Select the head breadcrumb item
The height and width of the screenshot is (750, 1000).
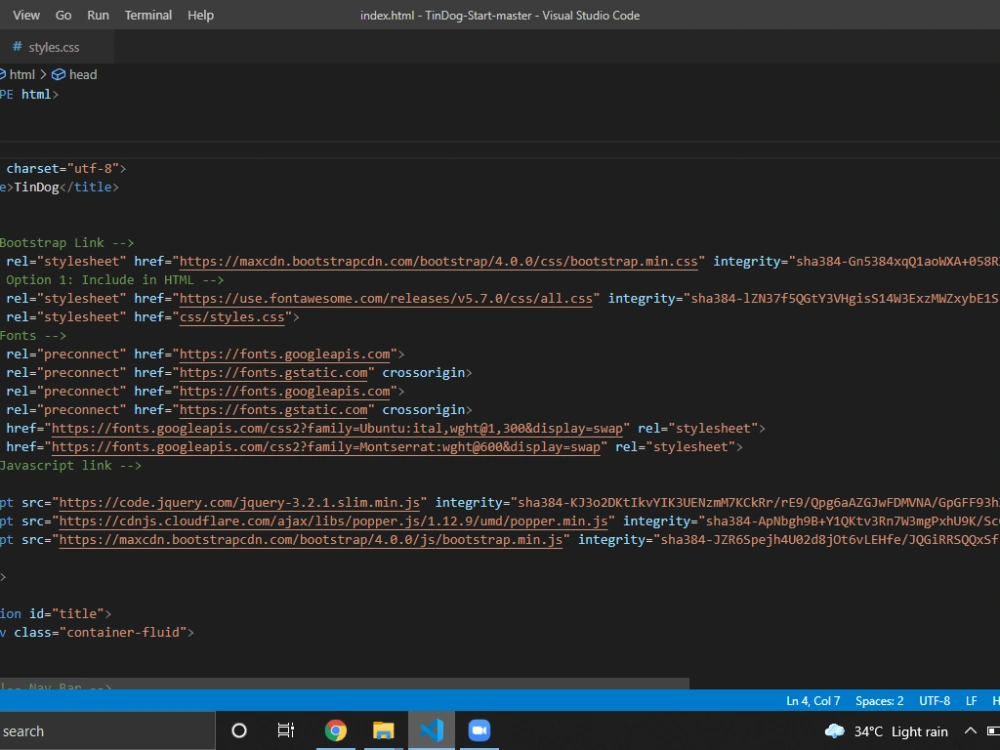click(83, 75)
